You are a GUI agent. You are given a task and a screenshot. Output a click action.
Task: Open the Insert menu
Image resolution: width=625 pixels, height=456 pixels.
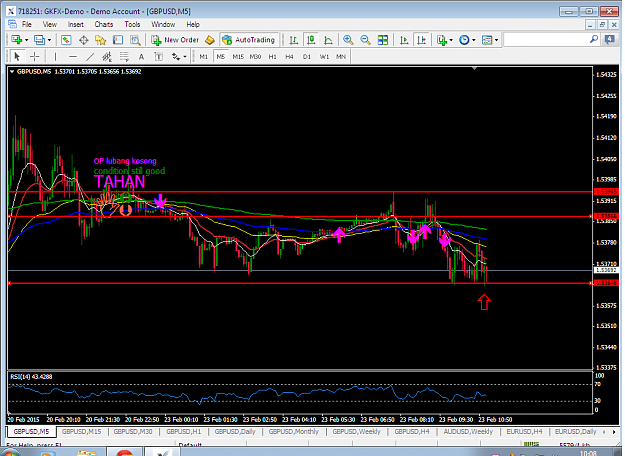[75, 24]
